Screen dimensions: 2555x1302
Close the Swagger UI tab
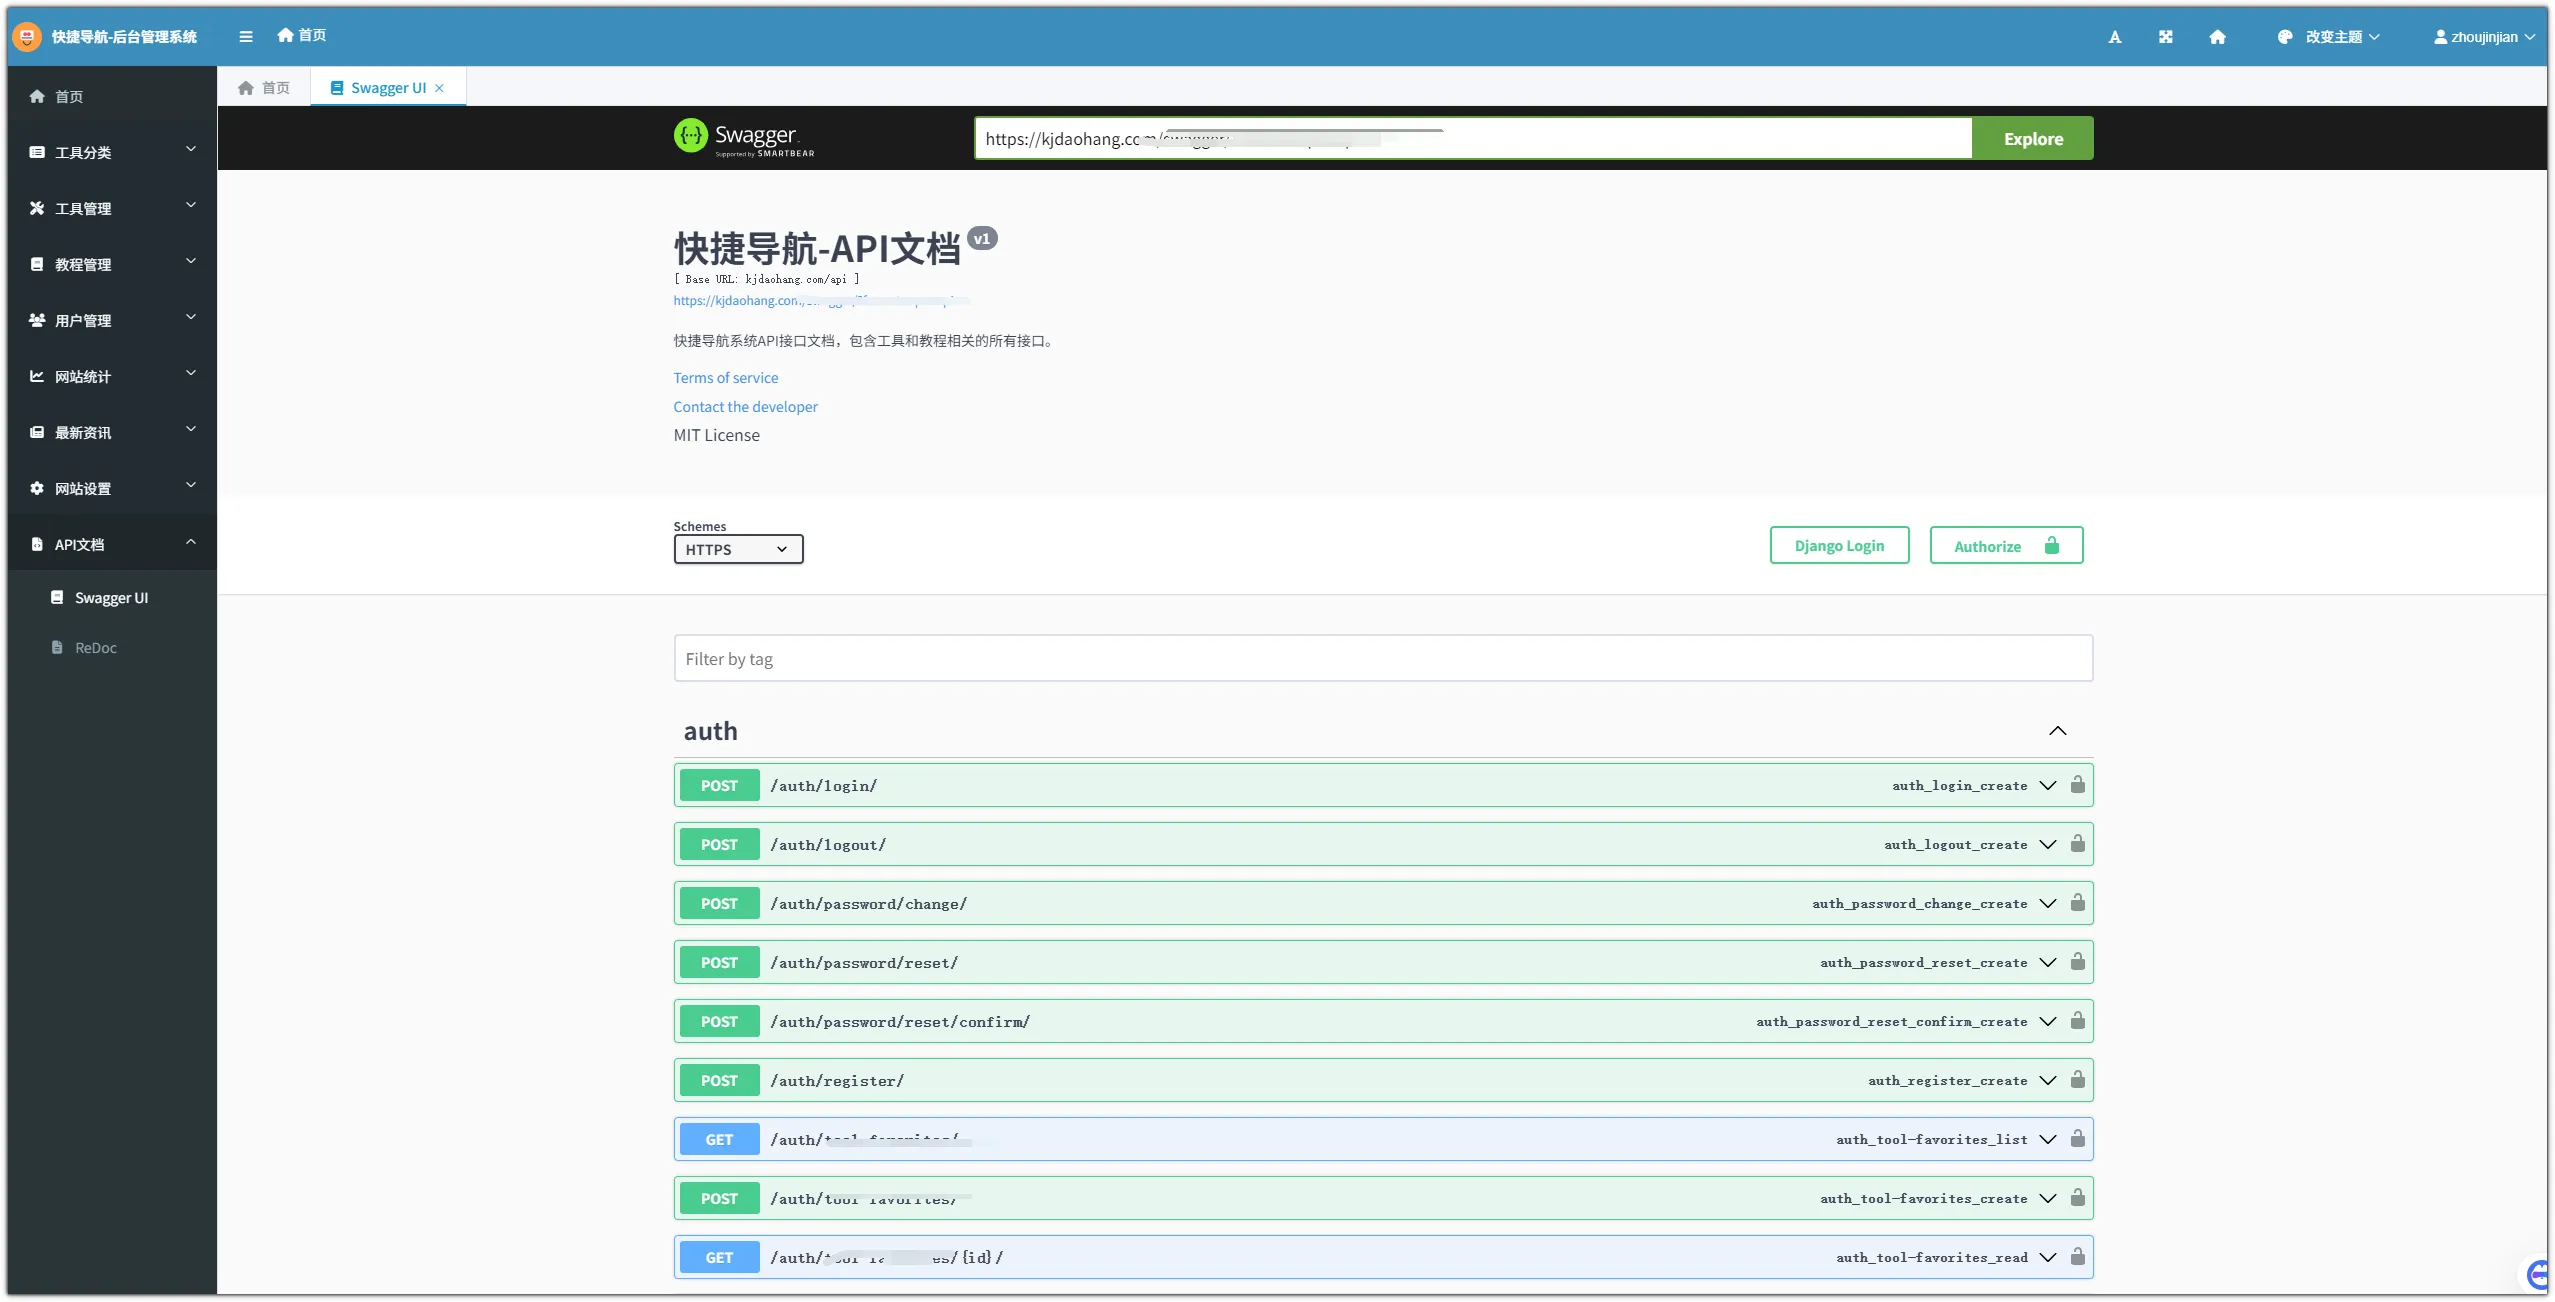(440, 88)
